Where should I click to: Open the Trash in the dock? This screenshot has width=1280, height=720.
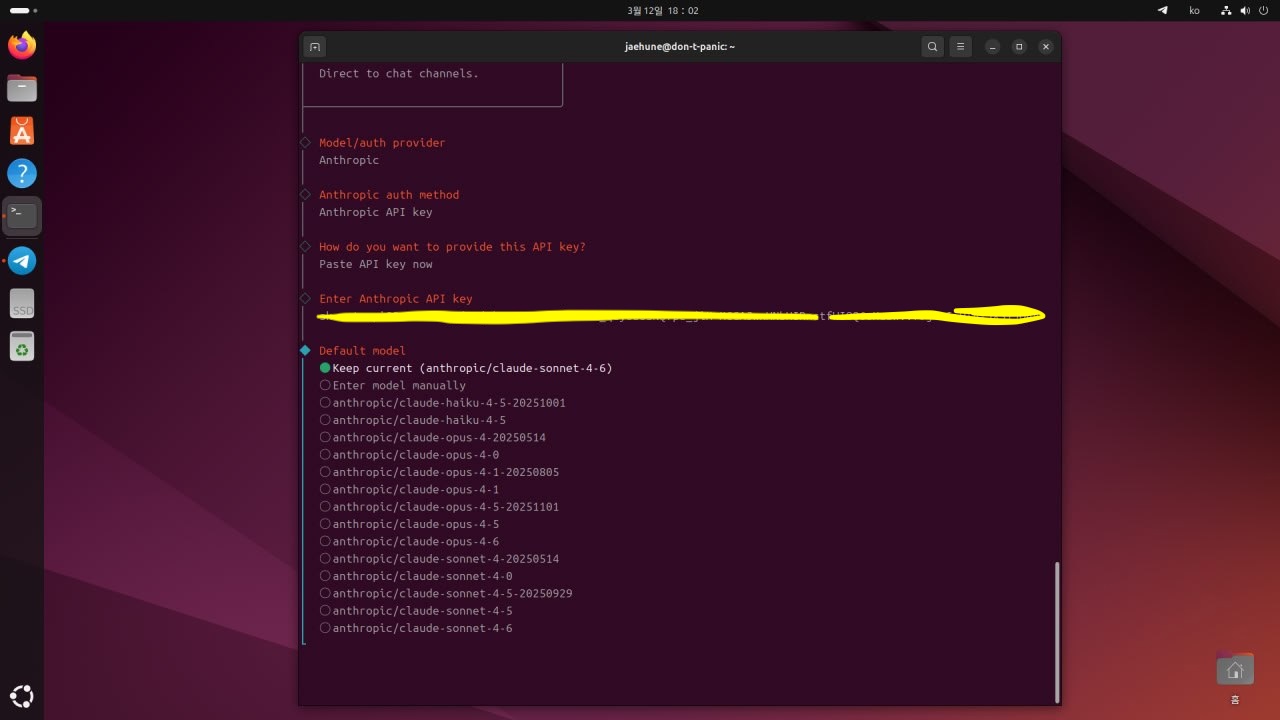22,347
